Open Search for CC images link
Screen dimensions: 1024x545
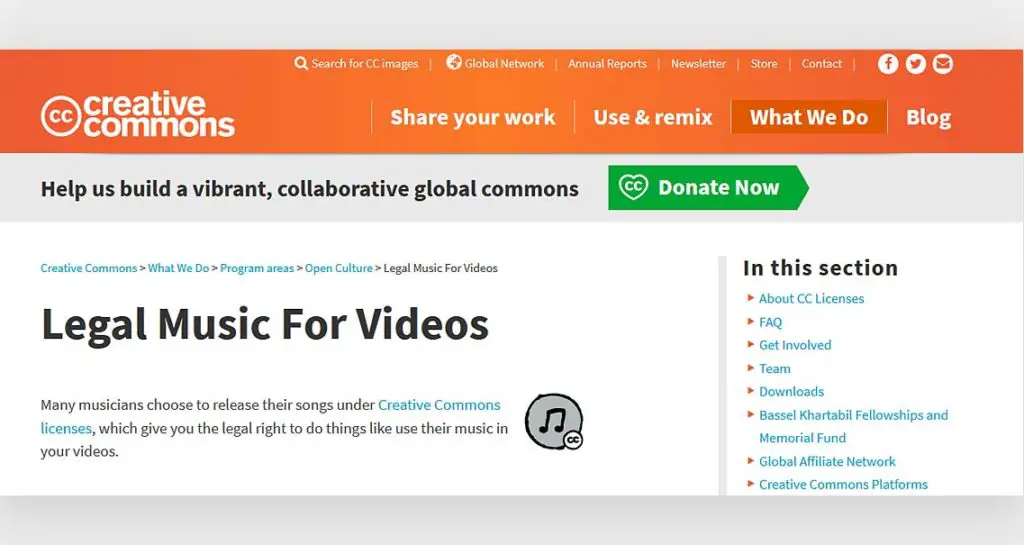364,64
